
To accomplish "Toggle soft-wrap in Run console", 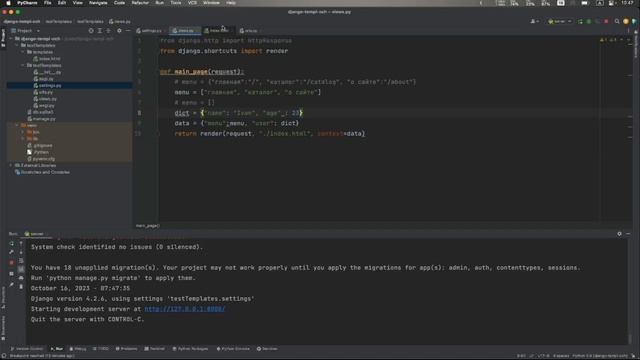I will point(21,261).
